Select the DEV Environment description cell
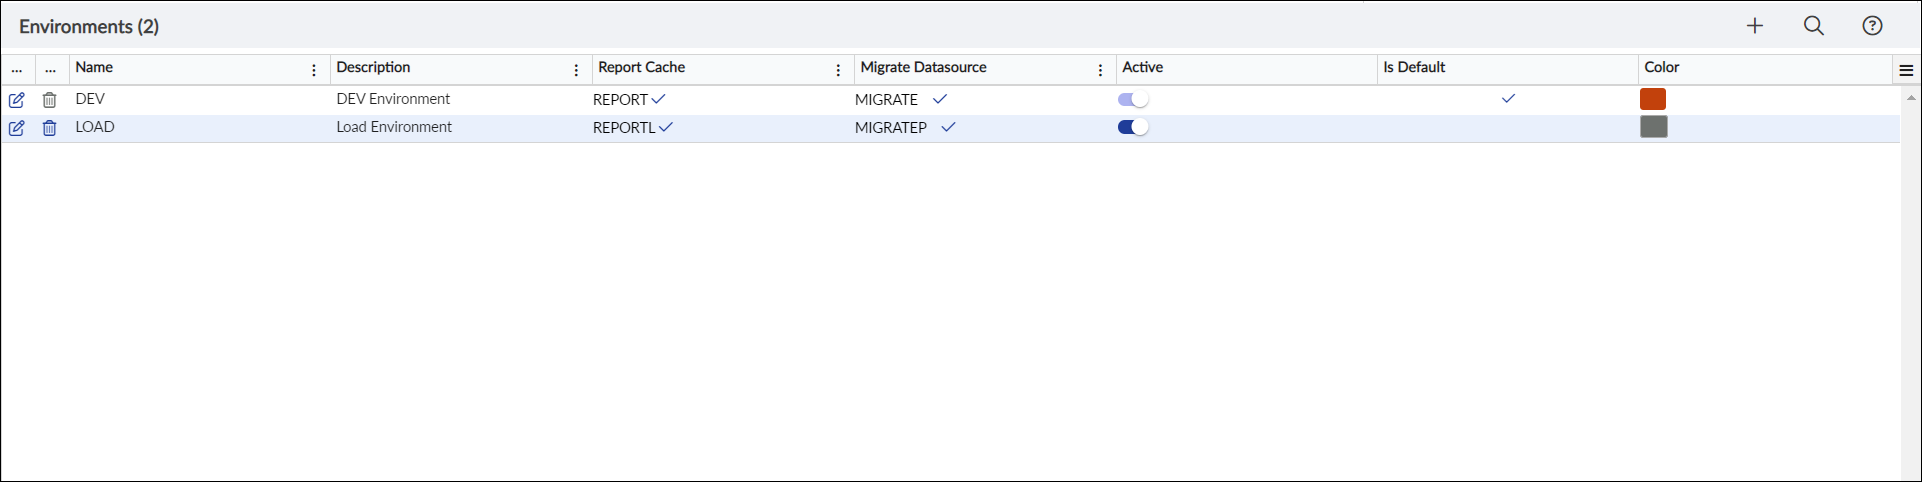The height and width of the screenshot is (482, 1922). coord(393,99)
